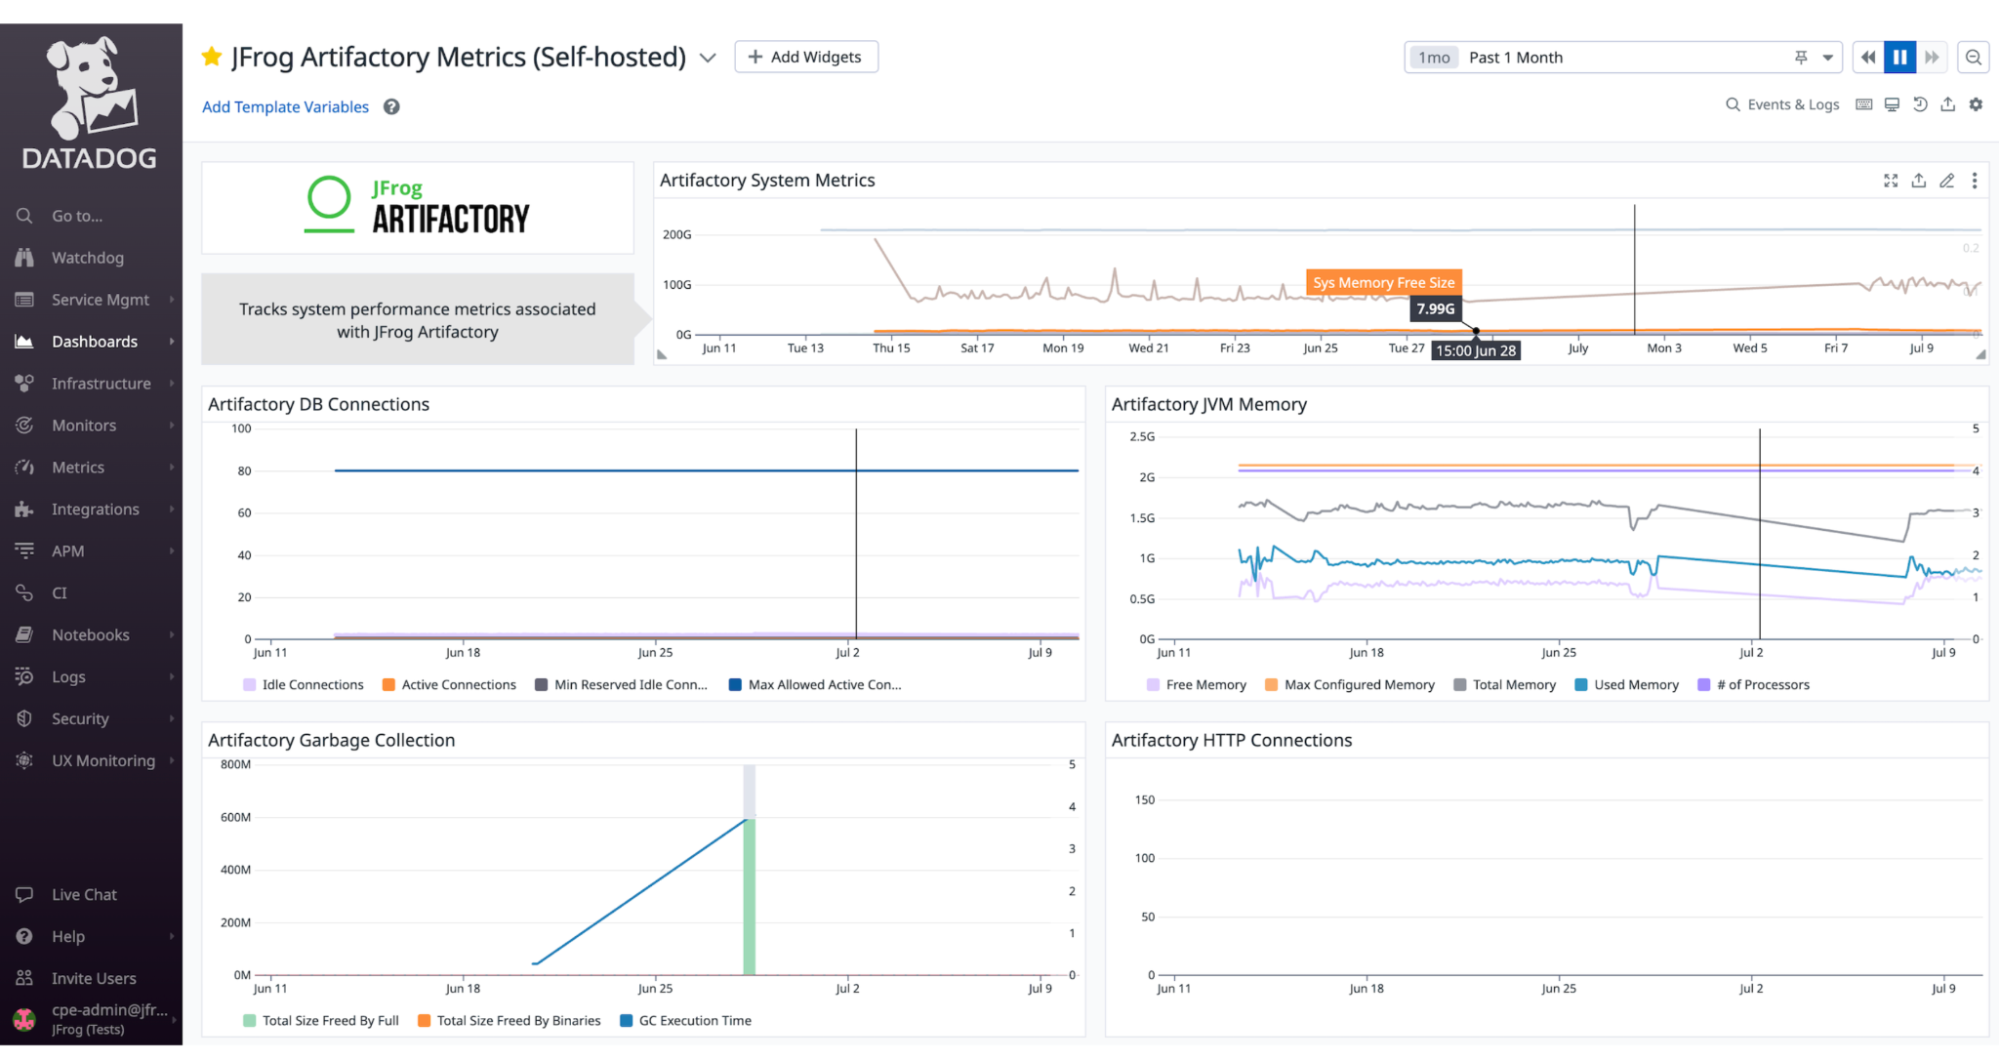This screenshot has width=1999, height=1049.
Task: Open the Events & Logs search
Action: [x=1782, y=104]
